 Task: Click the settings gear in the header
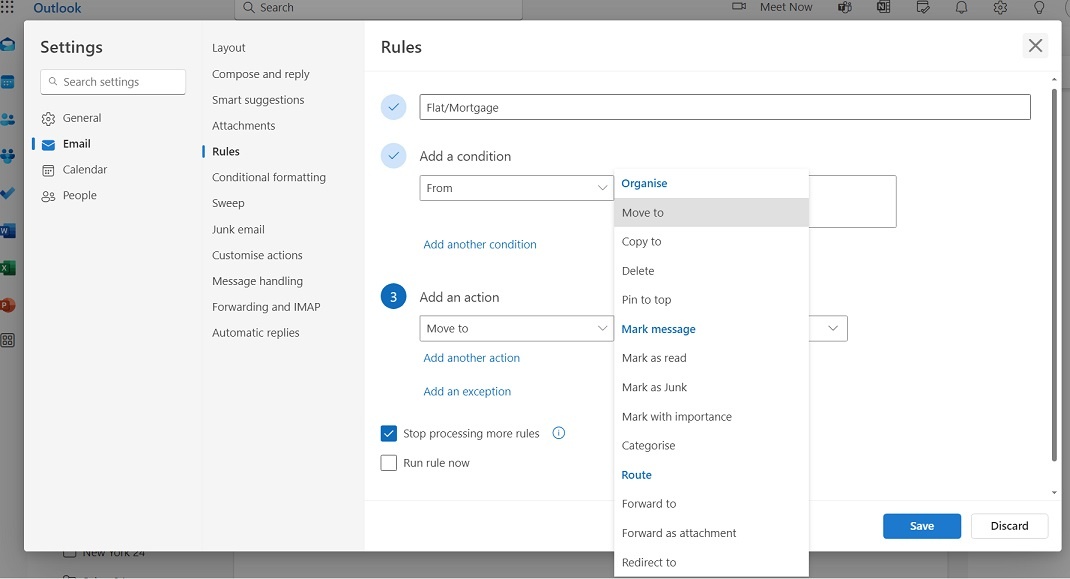tap(1000, 8)
